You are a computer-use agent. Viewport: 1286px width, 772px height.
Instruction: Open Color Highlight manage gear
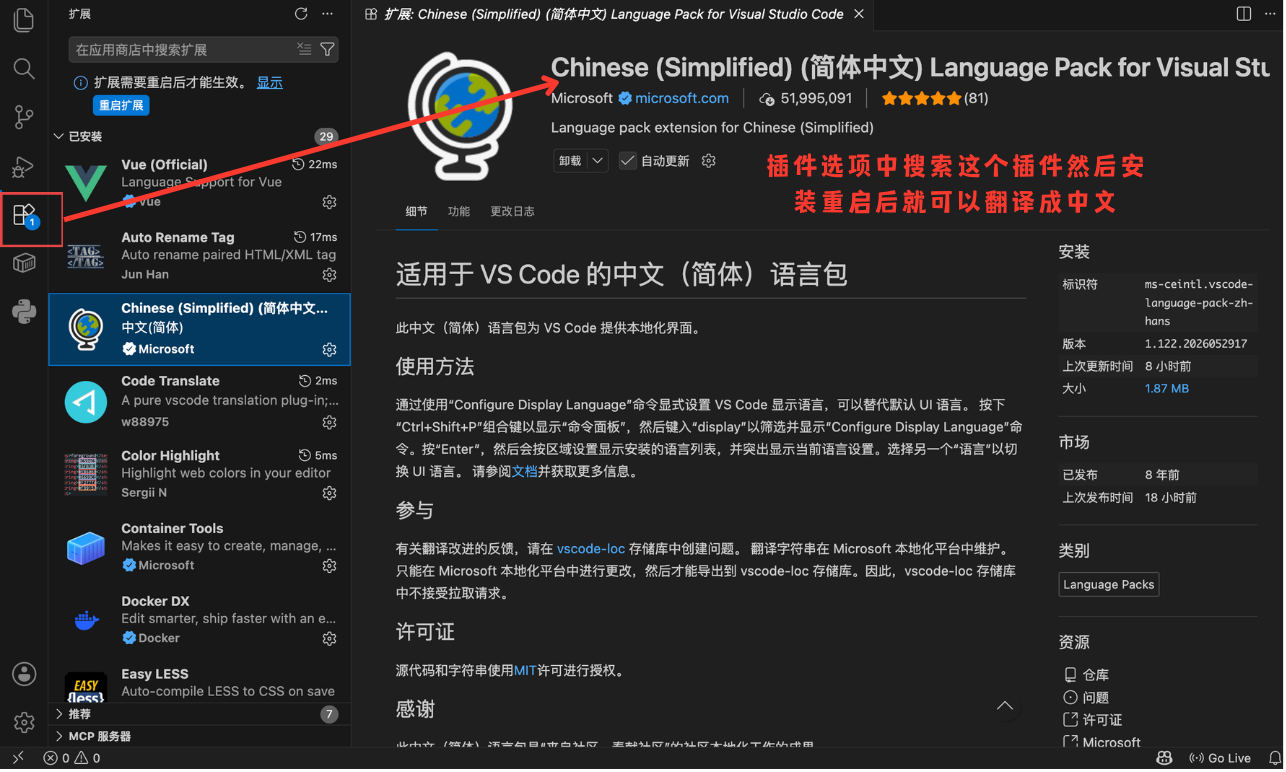point(329,493)
